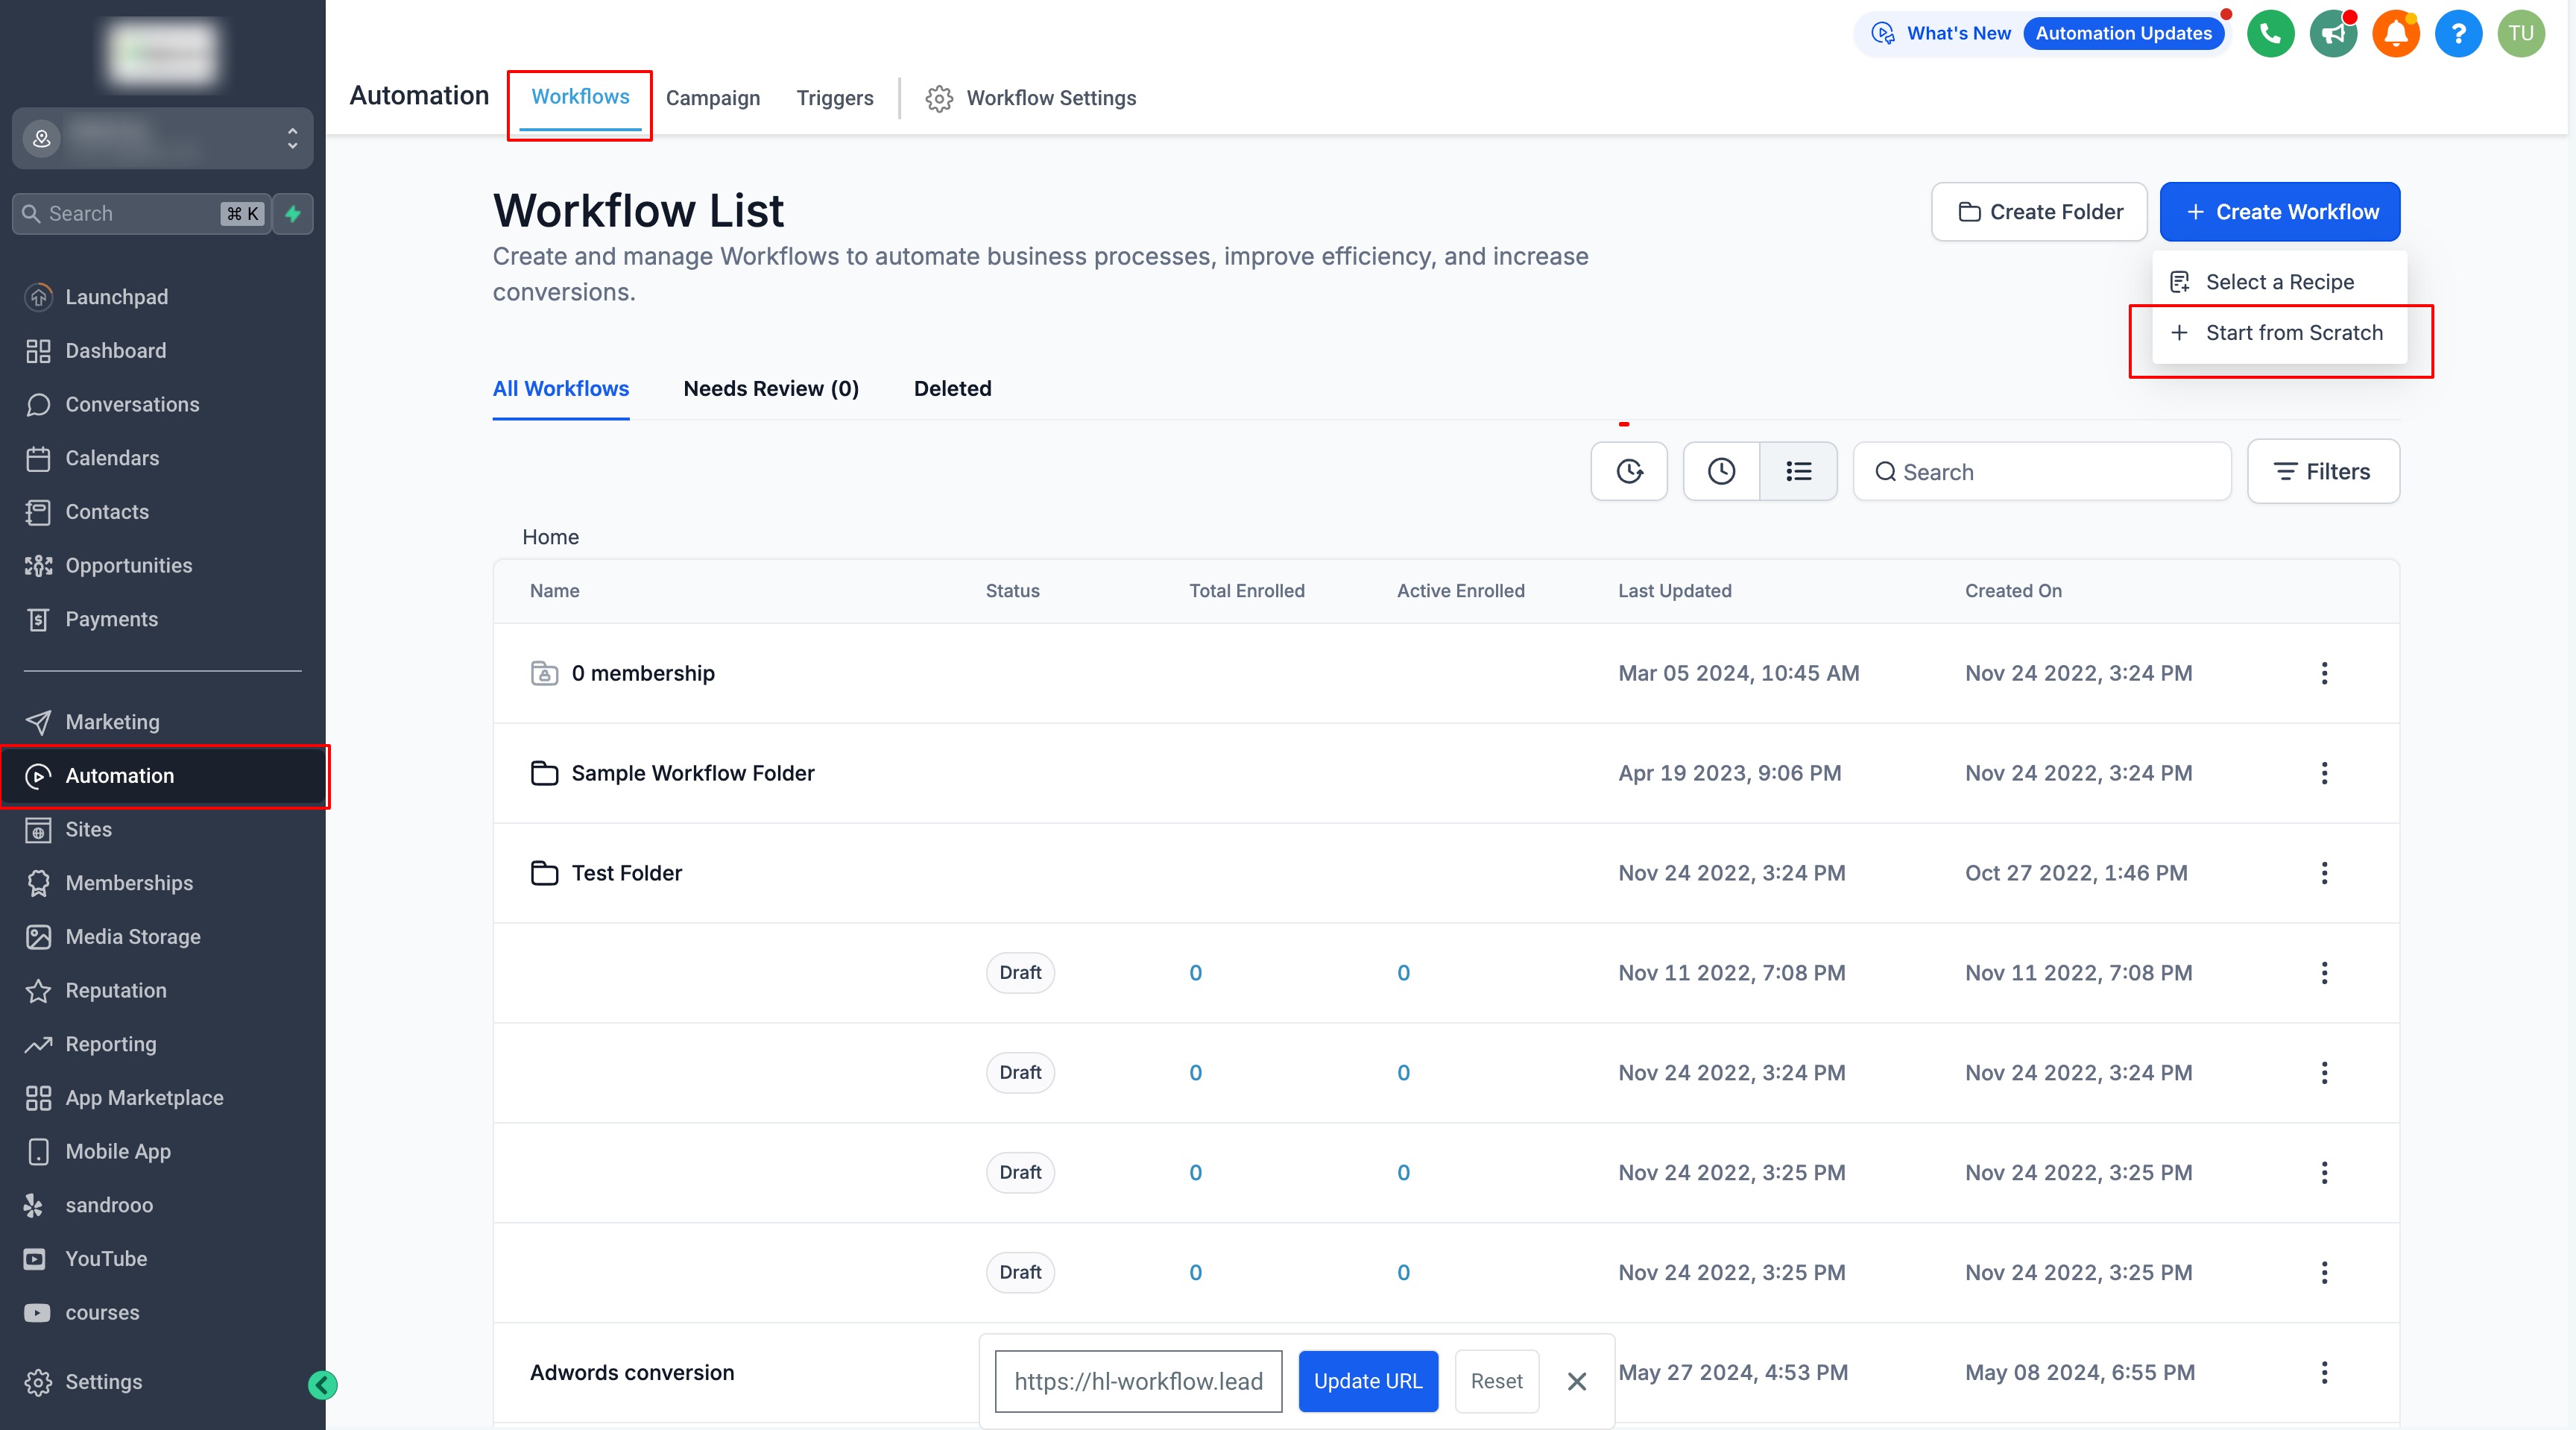Screen dimensions: 2576x1430
Task: Click the green lightning quick actions icon
Action: pos(293,214)
